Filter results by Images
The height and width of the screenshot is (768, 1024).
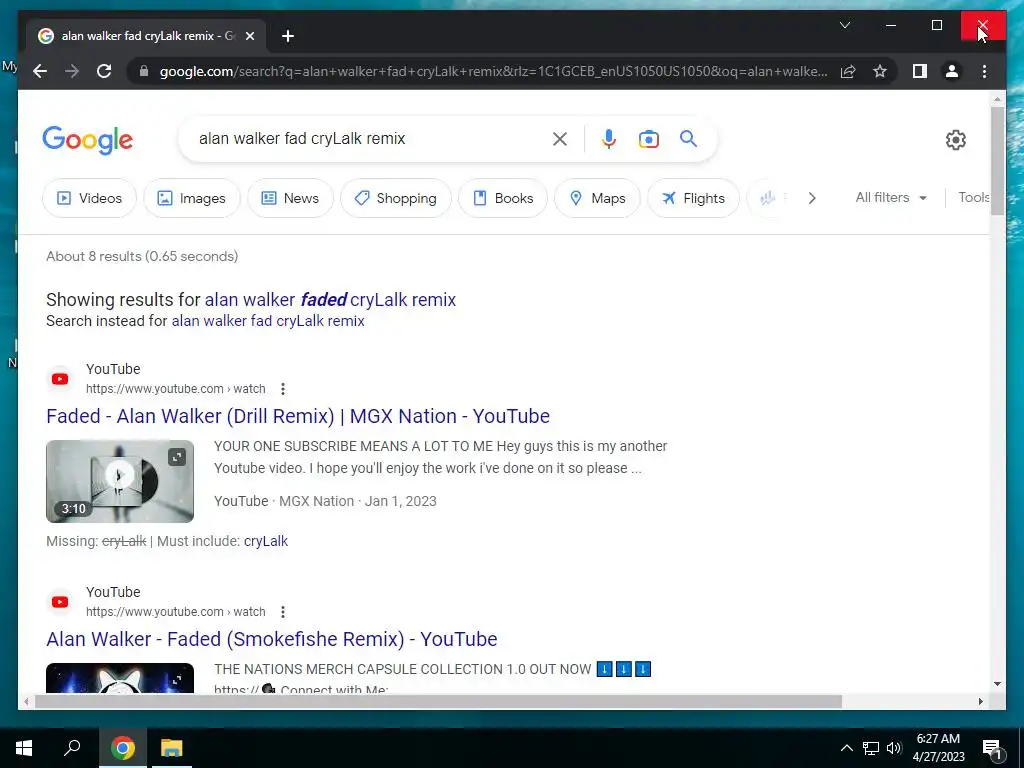tap(192, 198)
